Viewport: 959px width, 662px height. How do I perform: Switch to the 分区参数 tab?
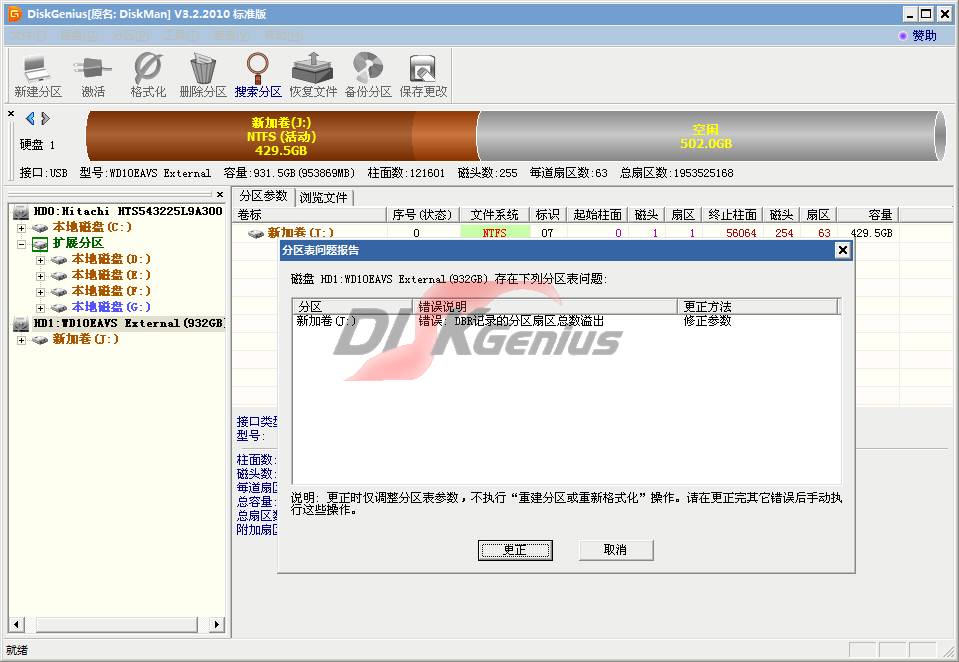pyautogui.click(x=263, y=196)
